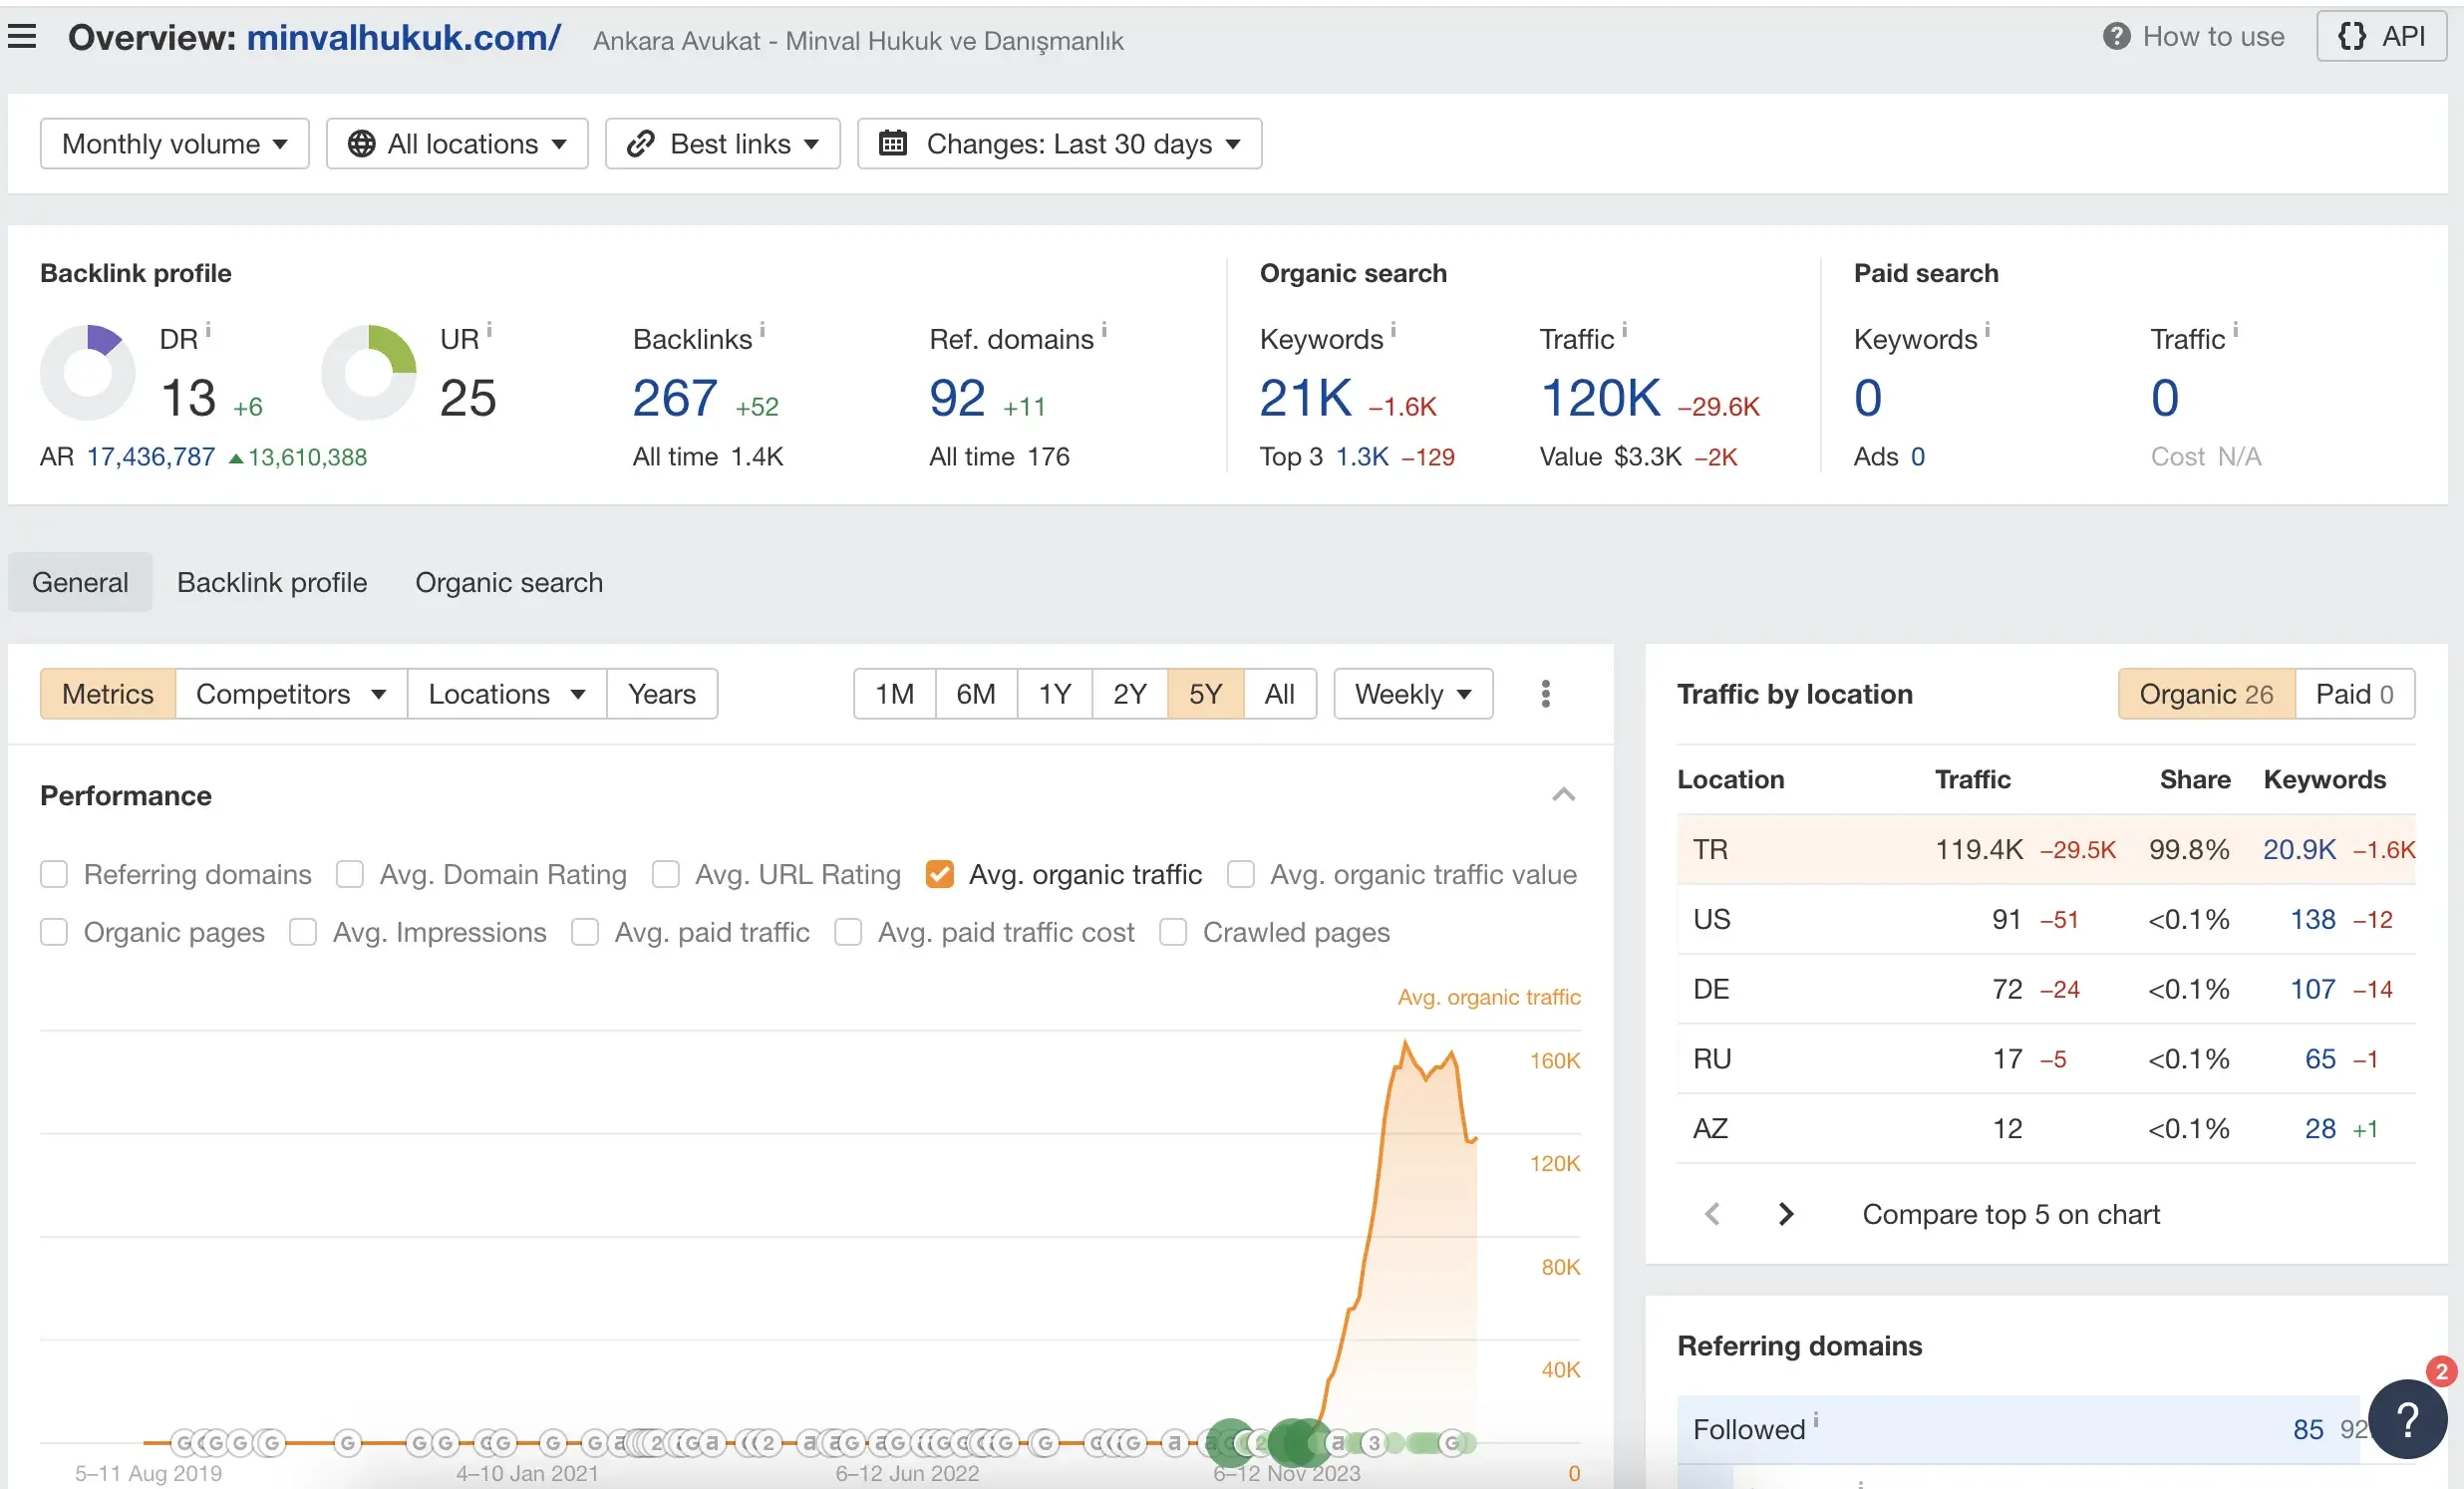Go to next traffic location page arrow
The image size is (2464, 1489).
coord(1786,1213)
